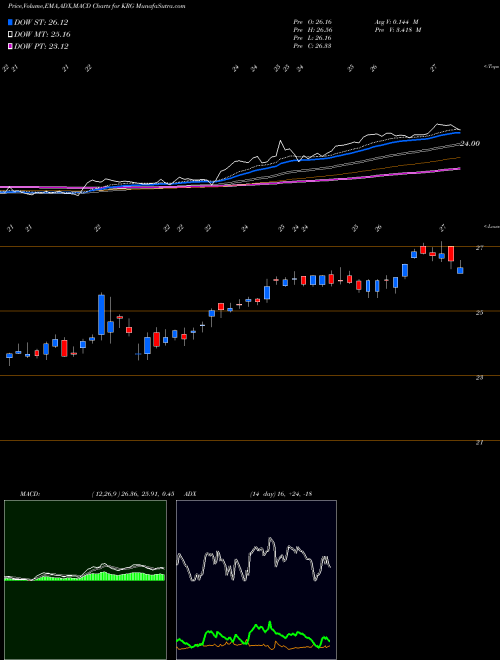The width and height of the screenshot is (500, 660).
Task: Select the 'DOW MT: 25.16' legend text
Action: pos(42,35)
